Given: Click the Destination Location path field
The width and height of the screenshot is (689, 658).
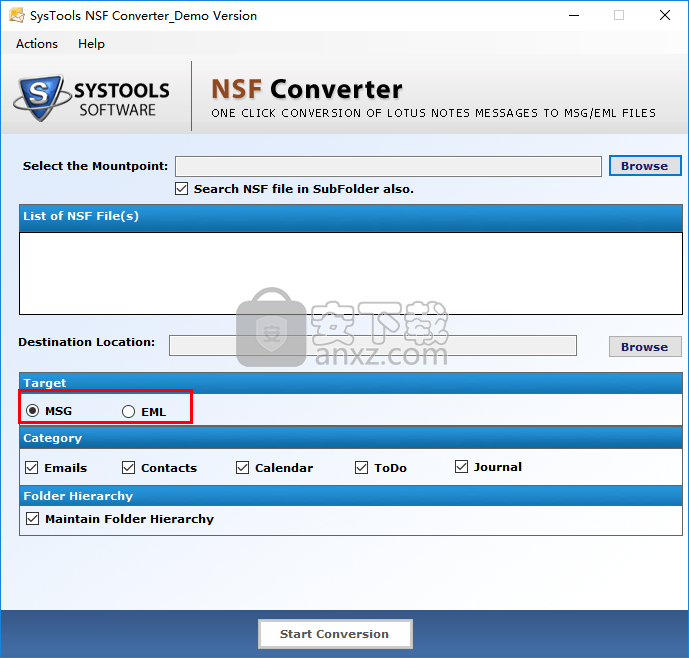Looking at the screenshot, I should click(x=373, y=345).
